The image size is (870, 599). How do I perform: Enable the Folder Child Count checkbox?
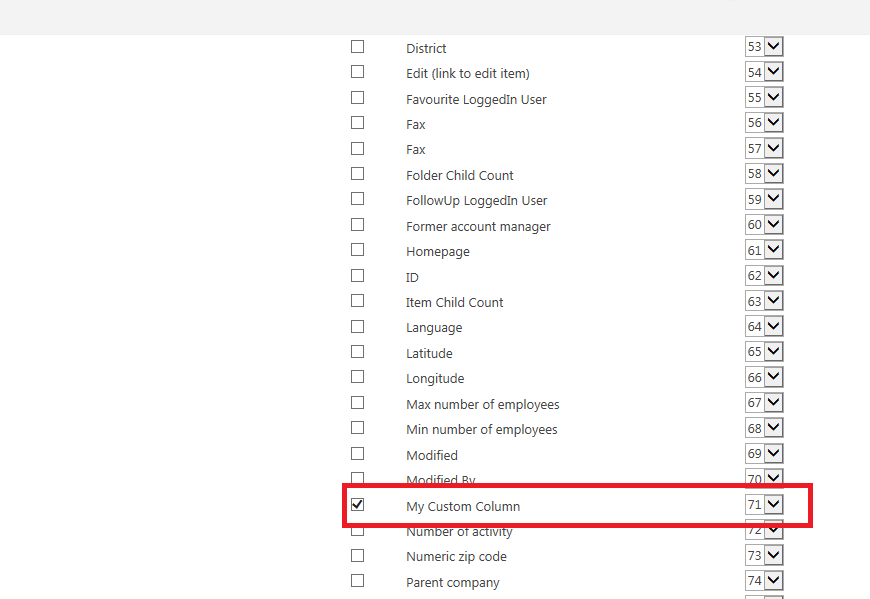click(357, 174)
